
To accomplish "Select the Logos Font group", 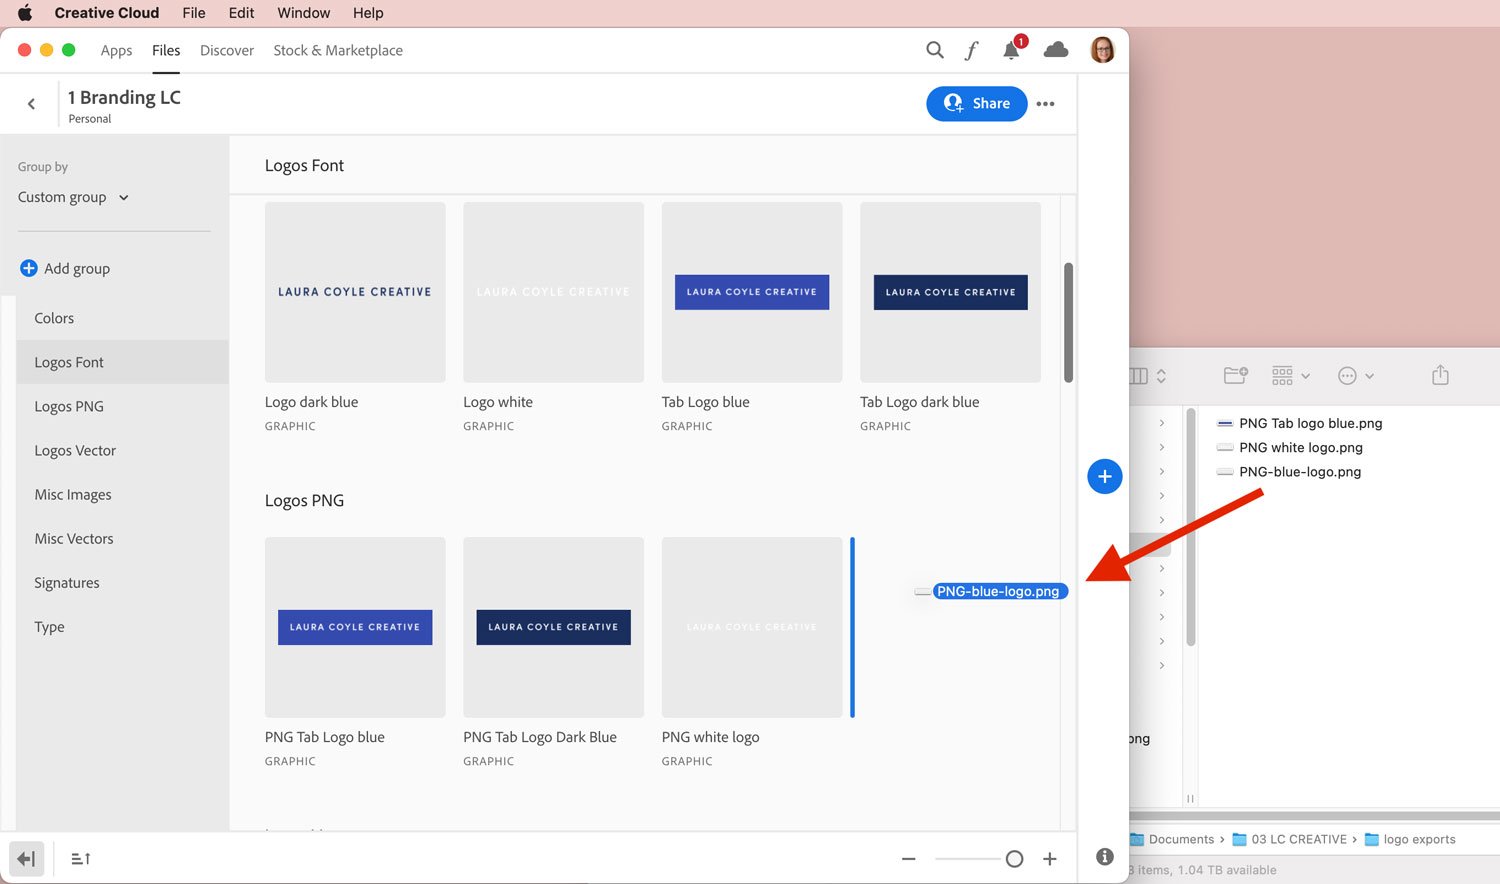I will coord(122,362).
